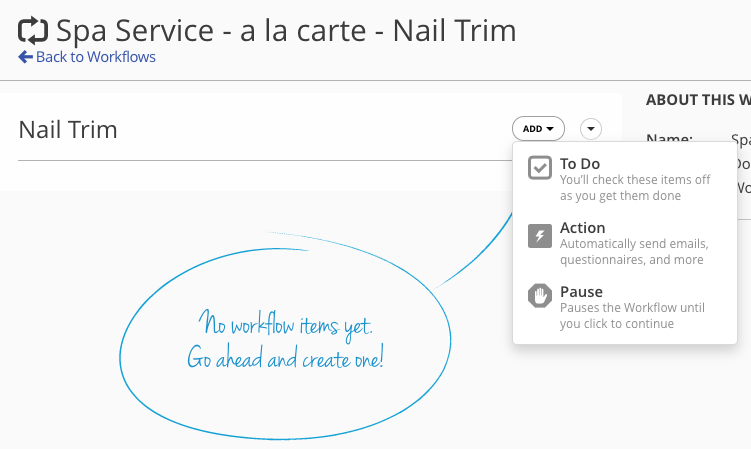Choose the Action menu label
This screenshot has width=751, height=449.
tap(582, 228)
